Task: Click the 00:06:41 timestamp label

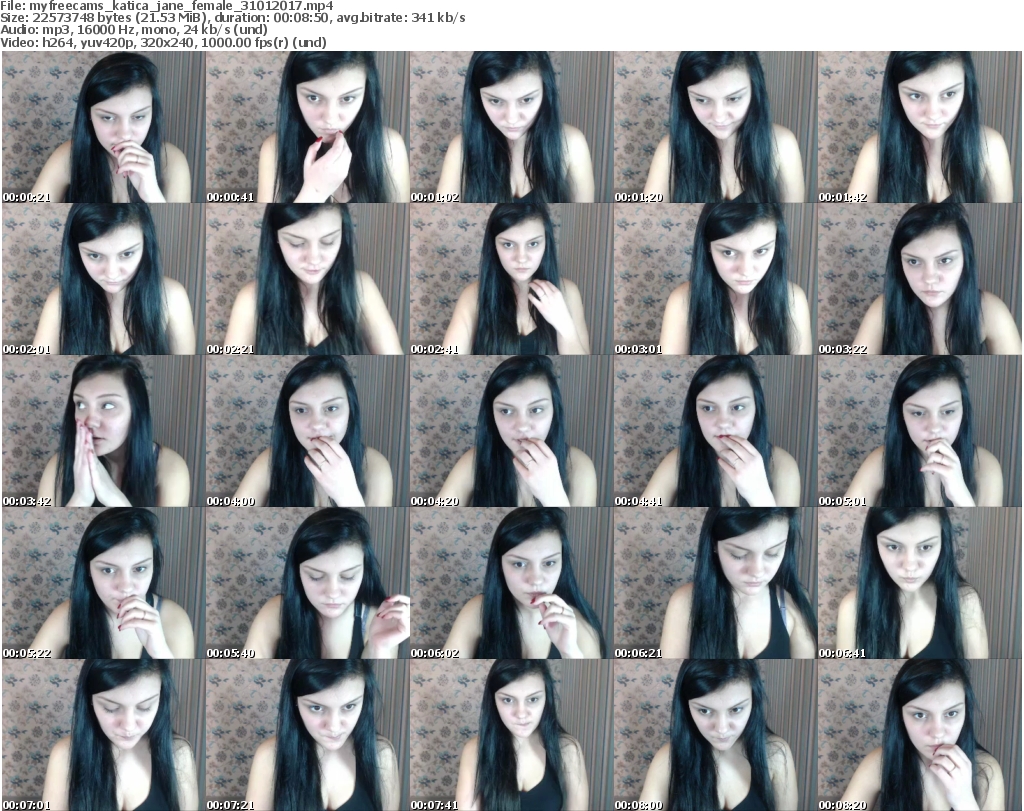Action: tap(843, 653)
